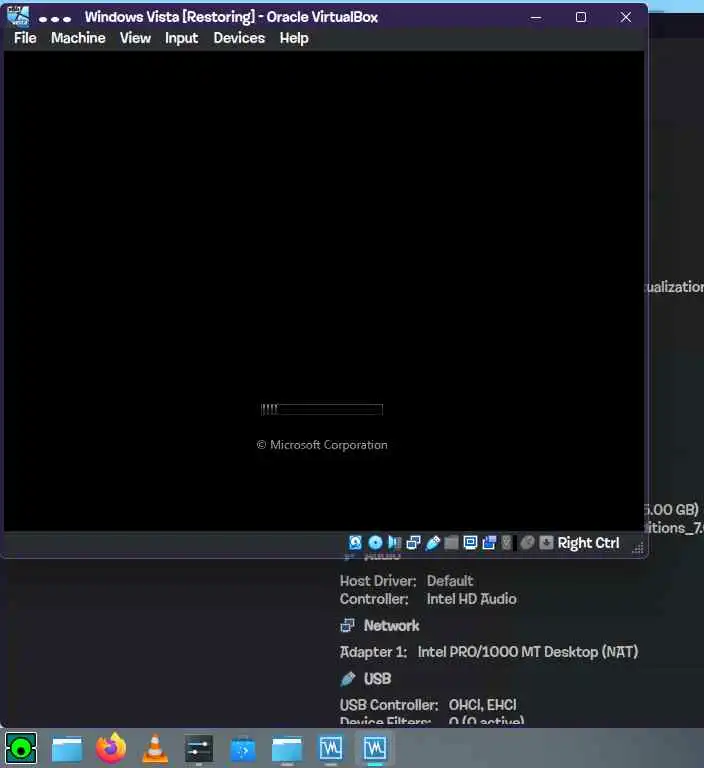Click the 'Host Driver:' label

click(x=378, y=581)
